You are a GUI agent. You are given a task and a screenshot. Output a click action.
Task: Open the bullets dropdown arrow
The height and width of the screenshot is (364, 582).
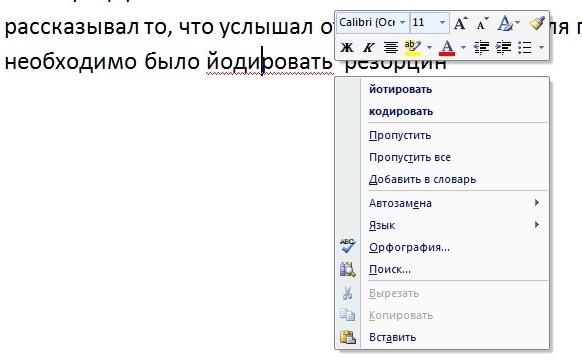pos(541,47)
